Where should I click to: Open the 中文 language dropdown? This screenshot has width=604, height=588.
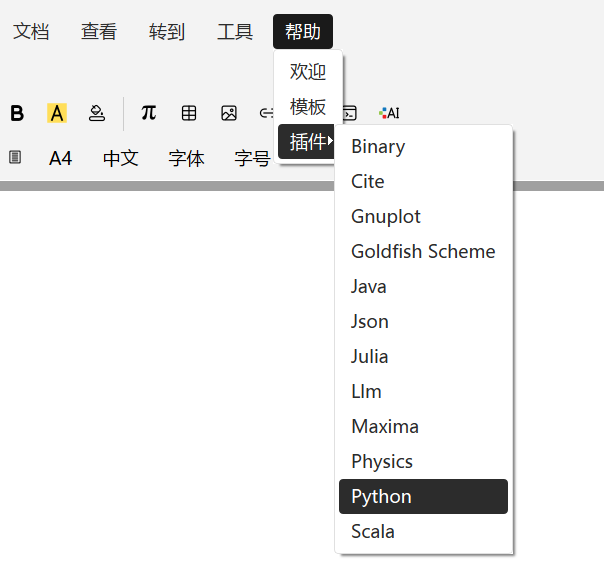tap(121, 158)
